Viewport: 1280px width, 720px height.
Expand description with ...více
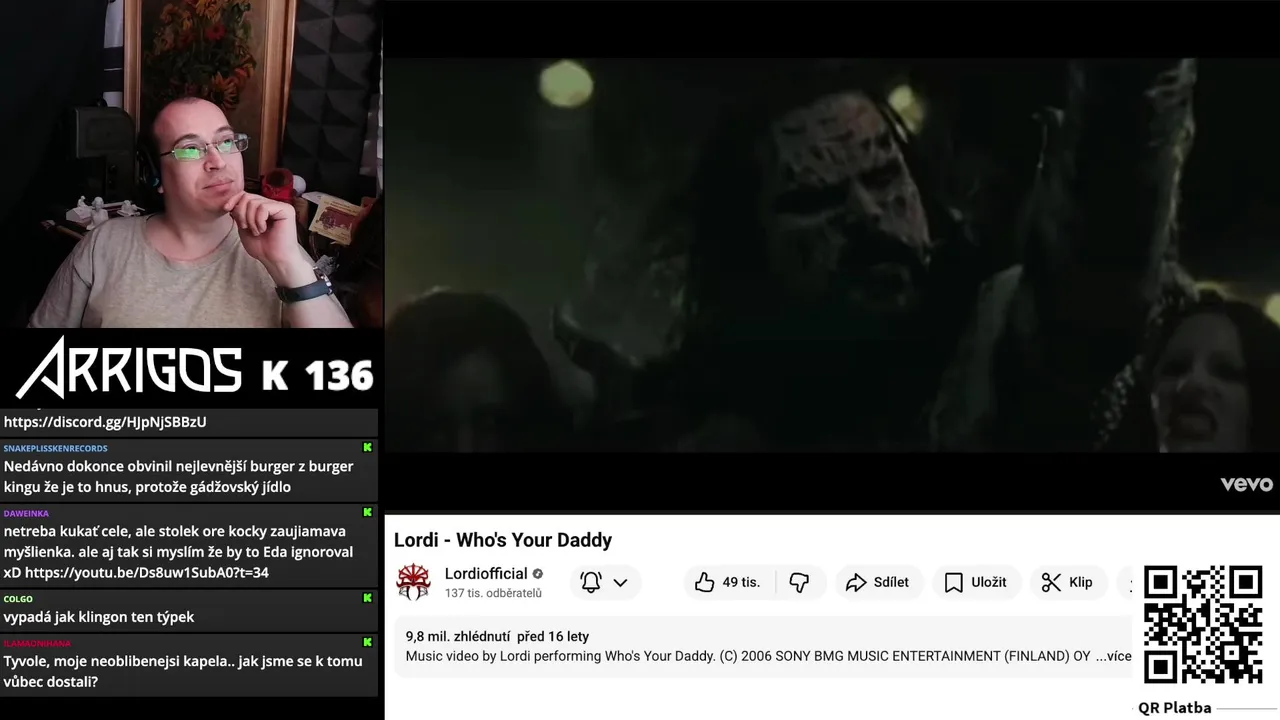coord(1114,656)
